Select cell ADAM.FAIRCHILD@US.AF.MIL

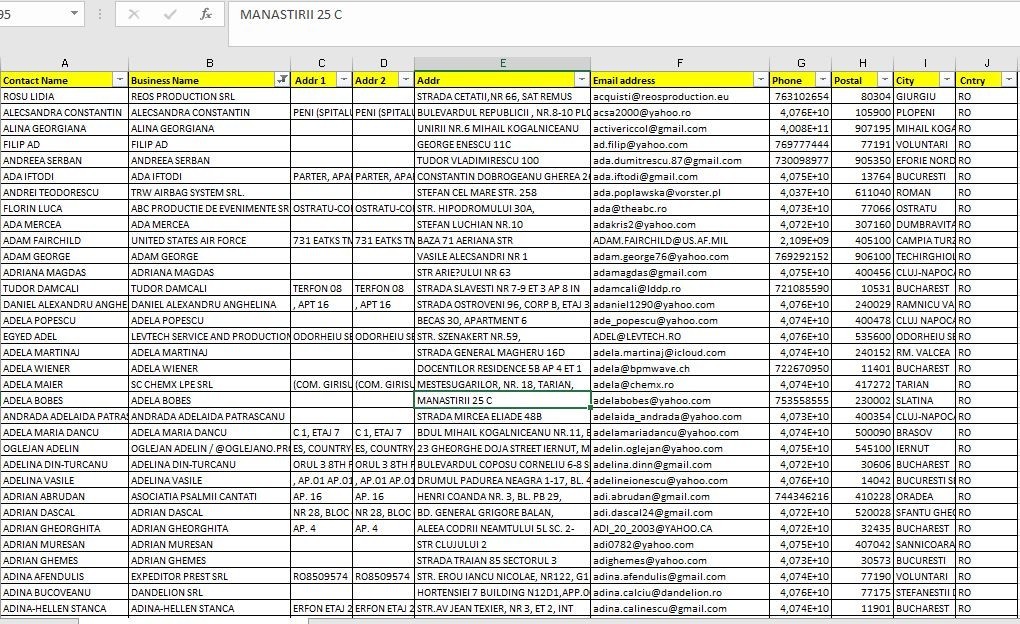click(x=680, y=240)
